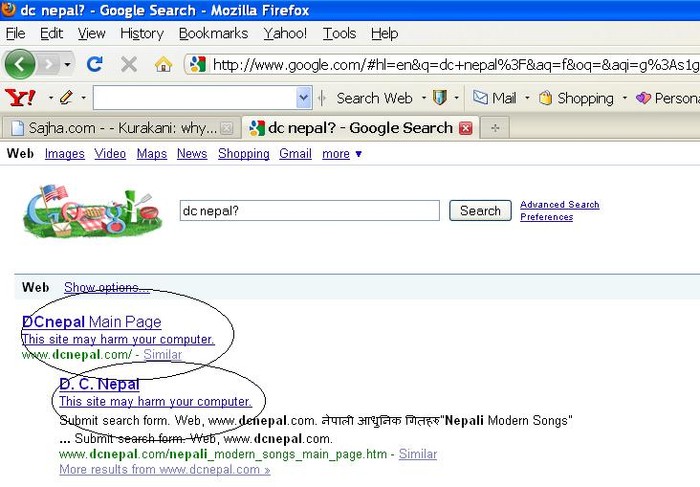The width and height of the screenshot is (700, 487).
Task: Open a new tab with plus button
Action: click(494, 128)
